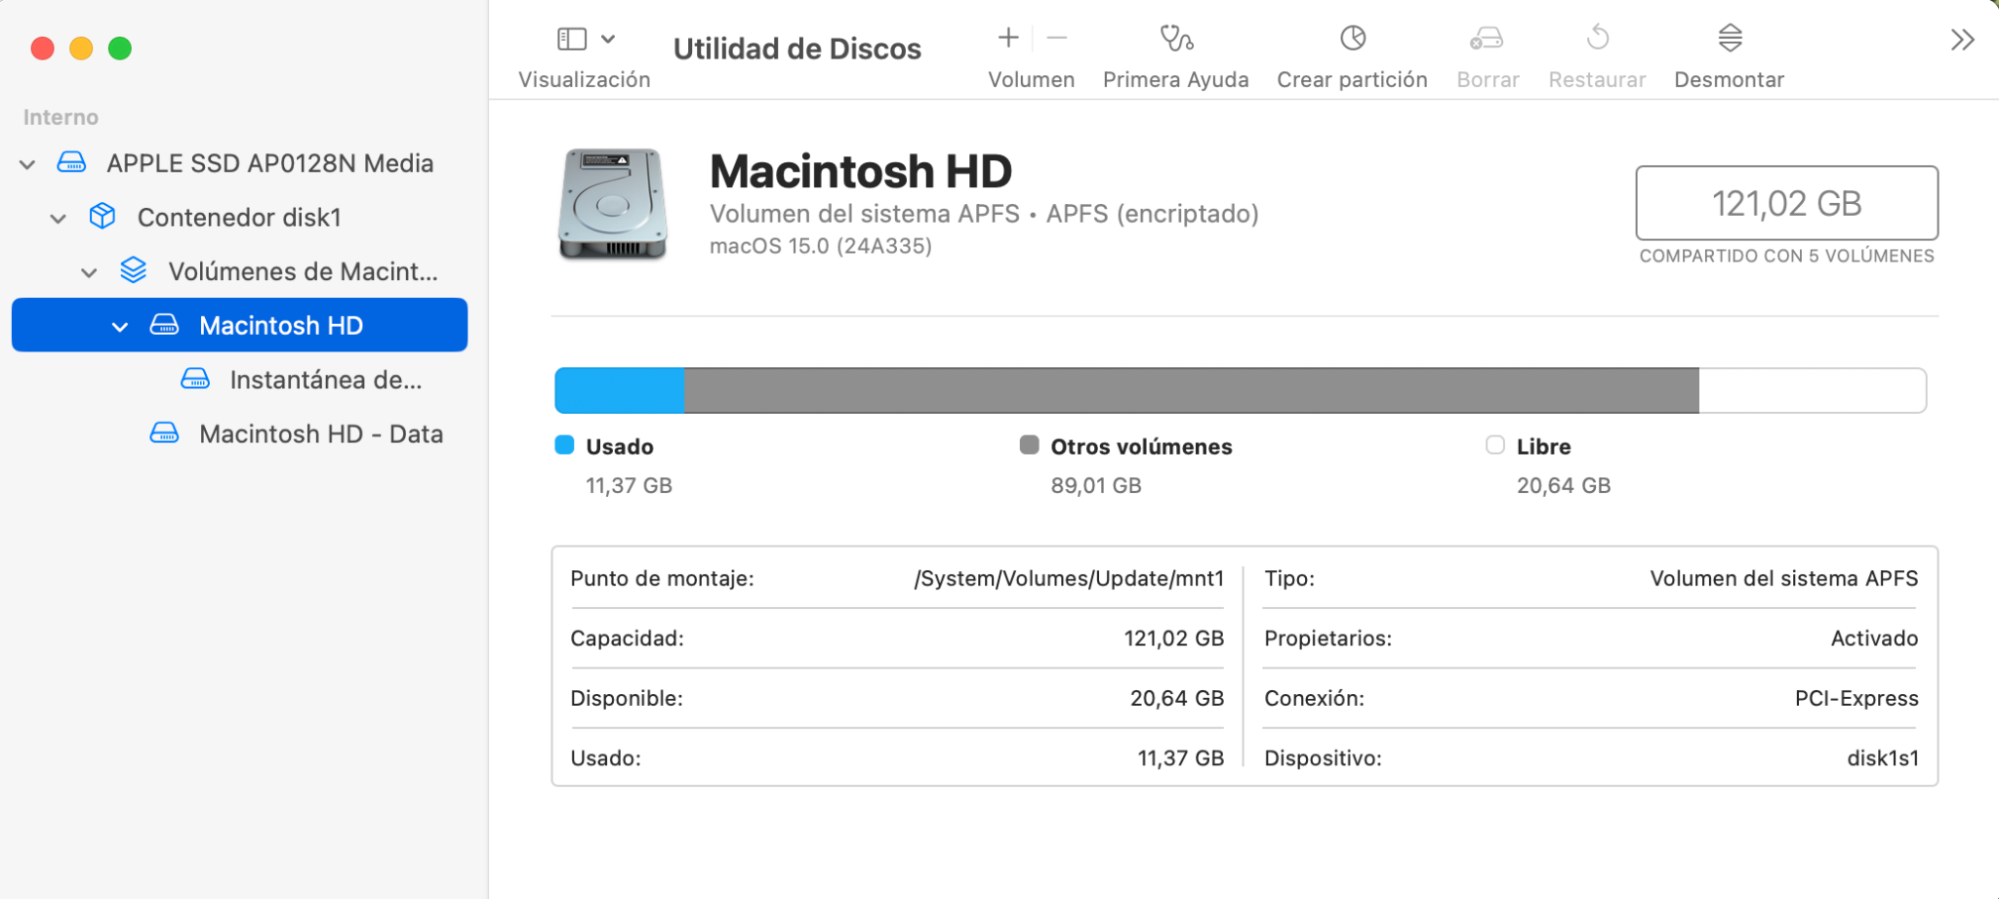Screen dimensions: 1999x899
Task: Click the green zoom window button
Action: (x=120, y=48)
